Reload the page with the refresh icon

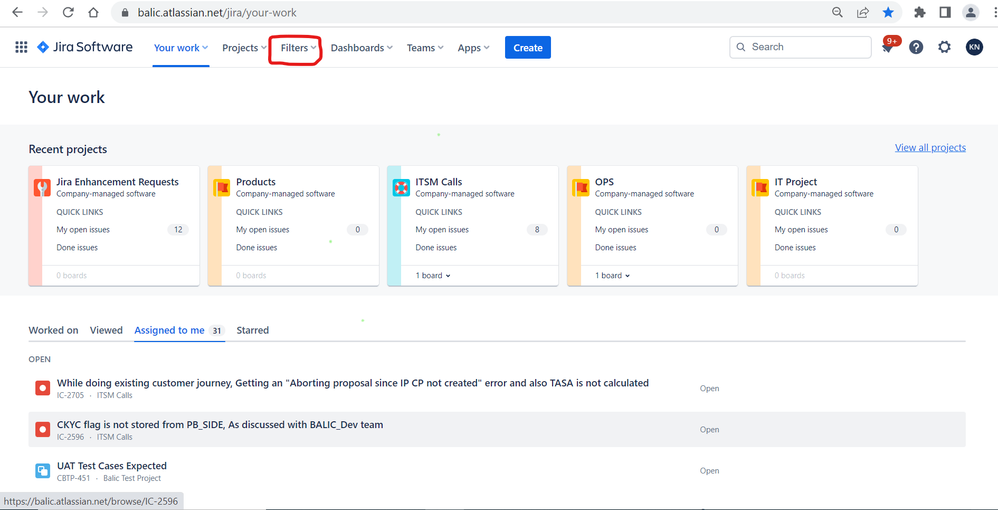(68, 12)
